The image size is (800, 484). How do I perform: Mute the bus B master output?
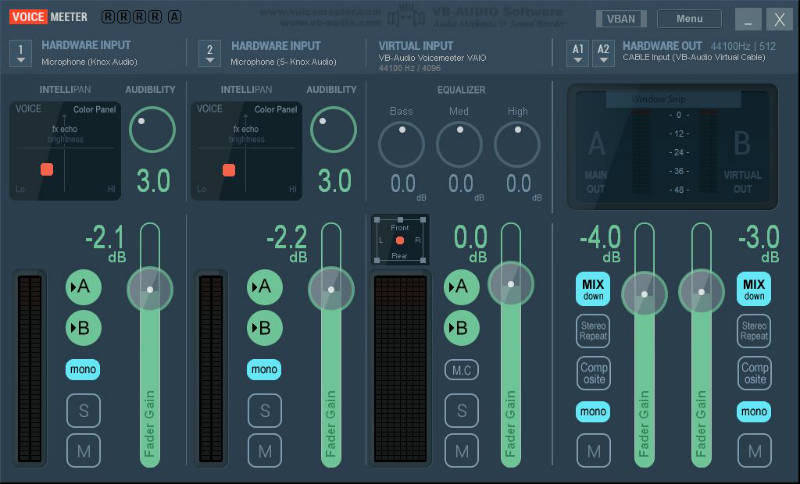pos(754,451)
